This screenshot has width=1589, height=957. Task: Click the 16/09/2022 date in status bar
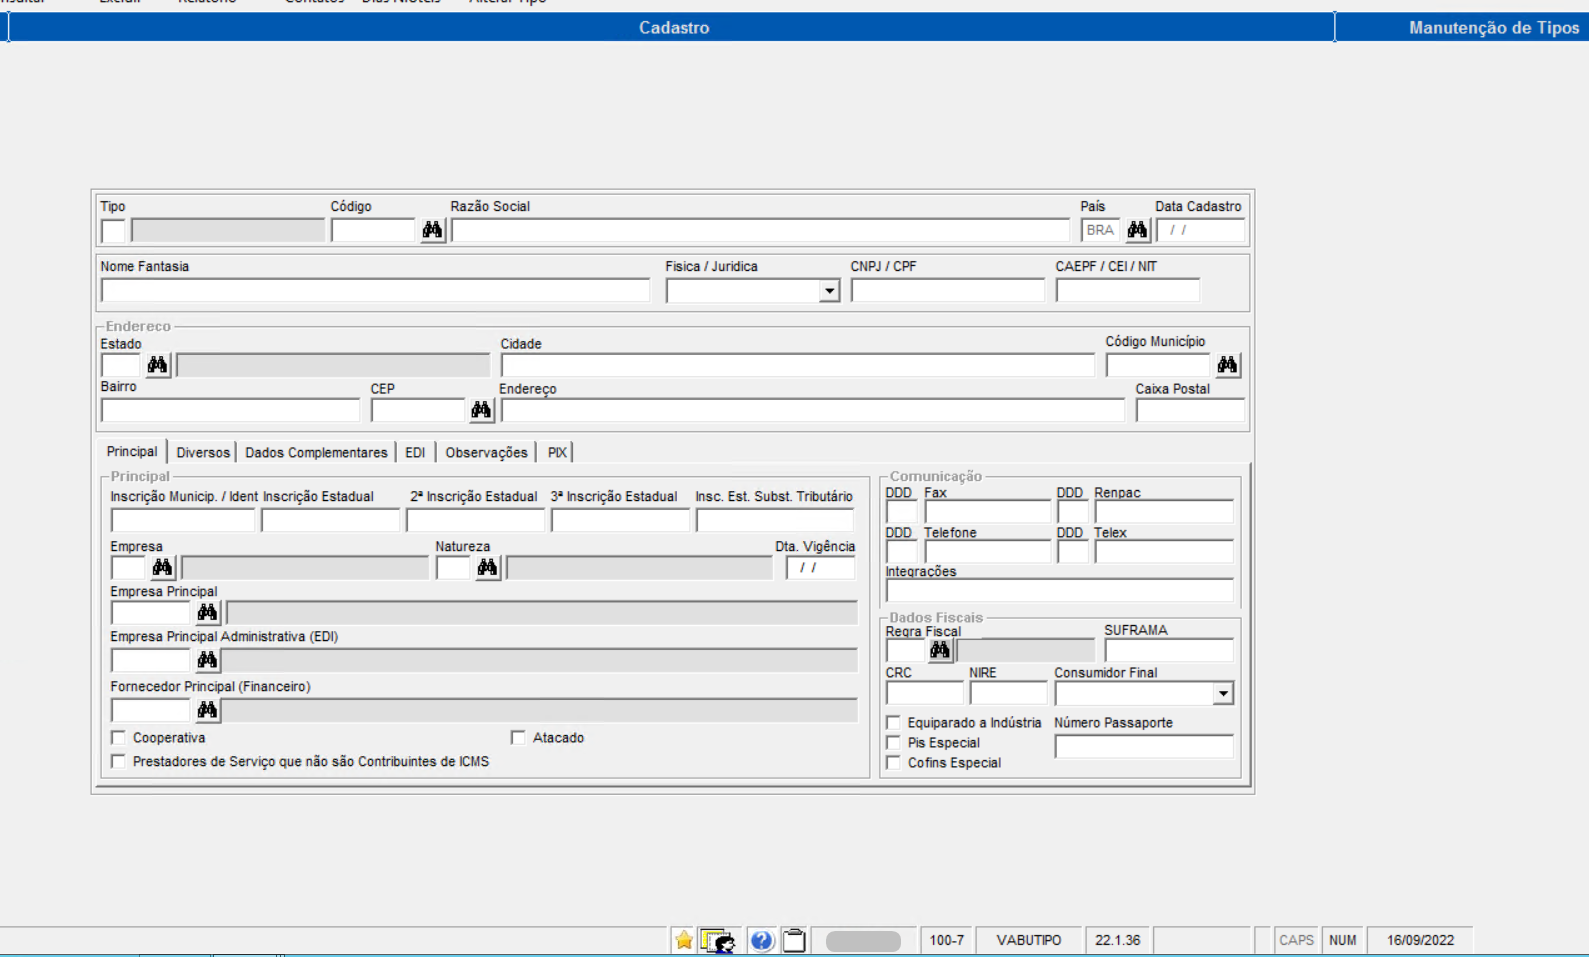click(1420, 940)
